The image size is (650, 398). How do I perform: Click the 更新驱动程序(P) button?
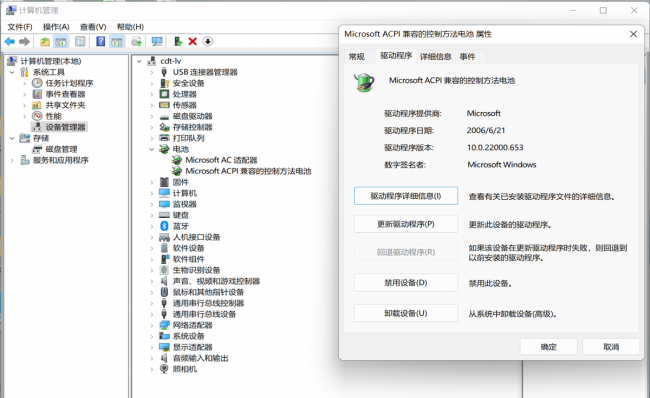(x=406, y=224)
